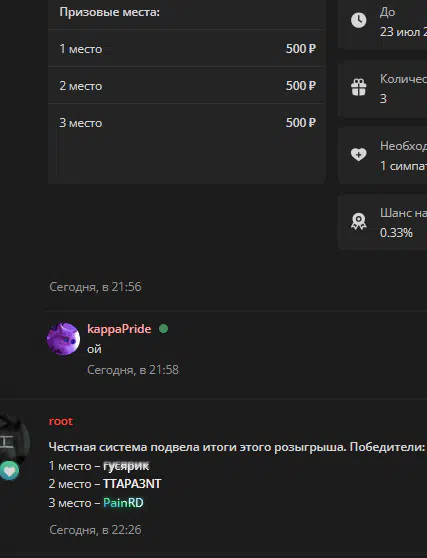Click the gift box quantity icon
This screenshot has height=558, width=427.
[x=358, y=87]
